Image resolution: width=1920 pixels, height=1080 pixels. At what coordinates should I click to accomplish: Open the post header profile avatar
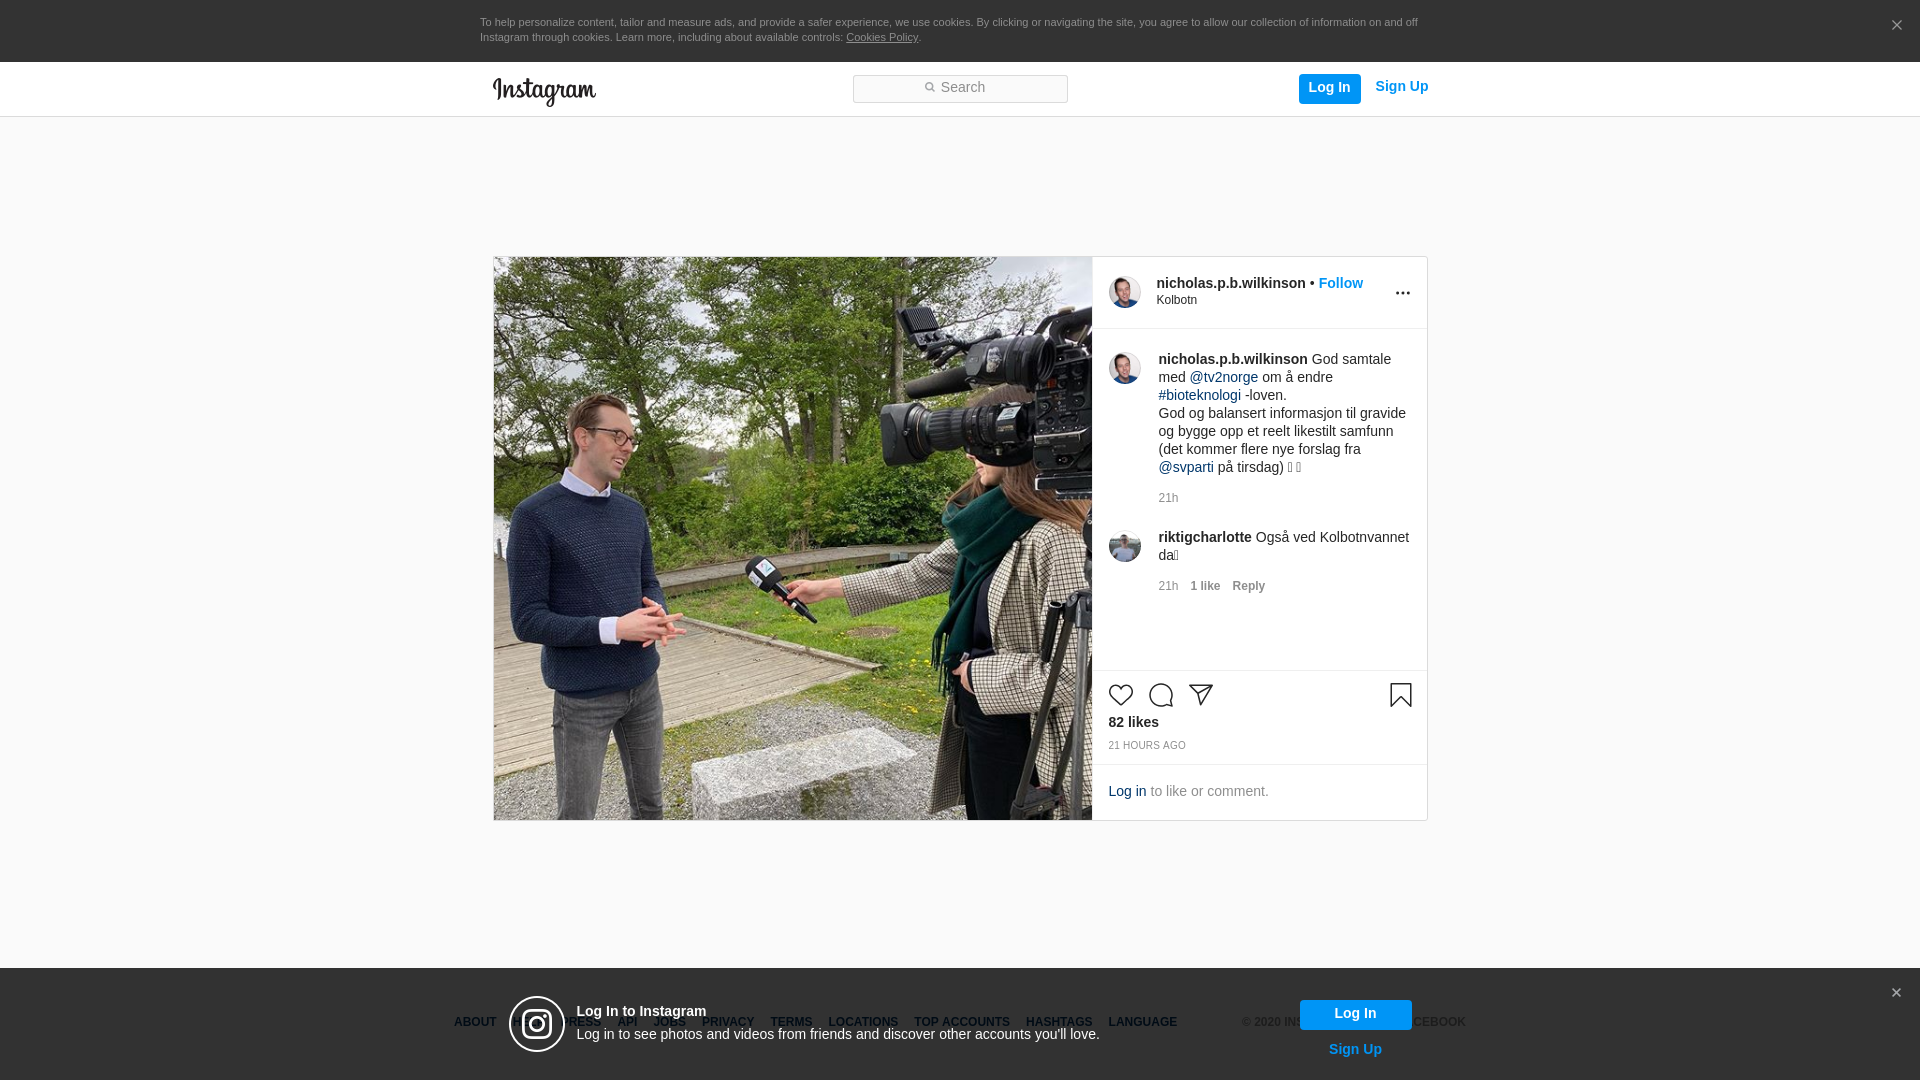click(1124, 292)
